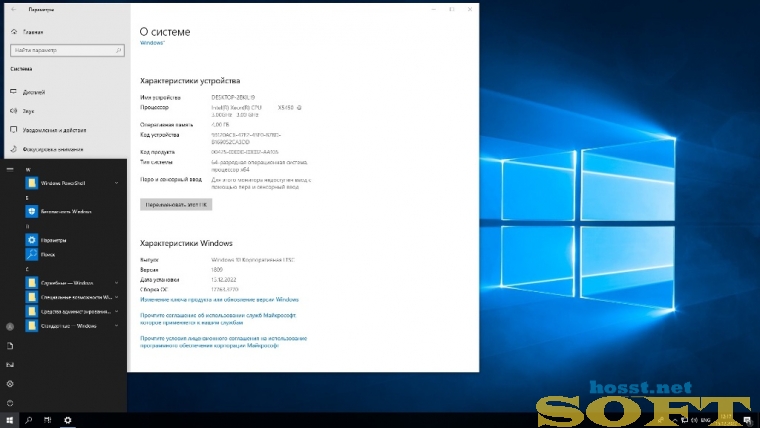Click the Оперативная память label
This screenshot has height=428, width=760.
(x=166, y=125)
